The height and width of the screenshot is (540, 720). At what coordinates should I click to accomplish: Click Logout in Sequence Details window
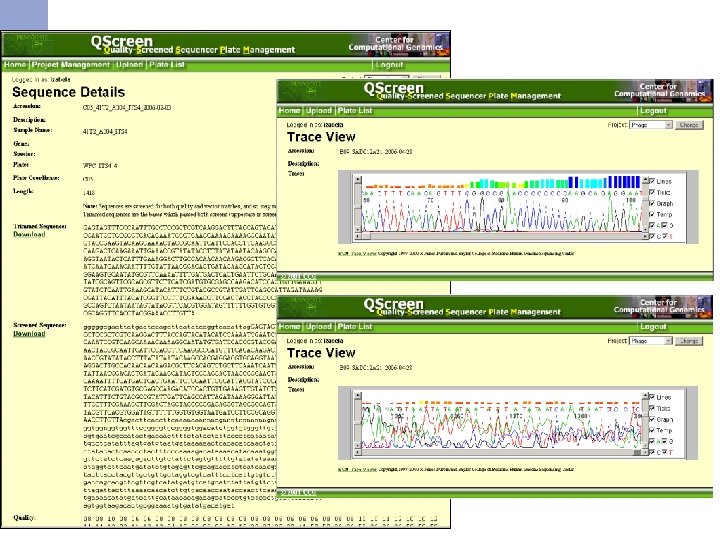389,65
